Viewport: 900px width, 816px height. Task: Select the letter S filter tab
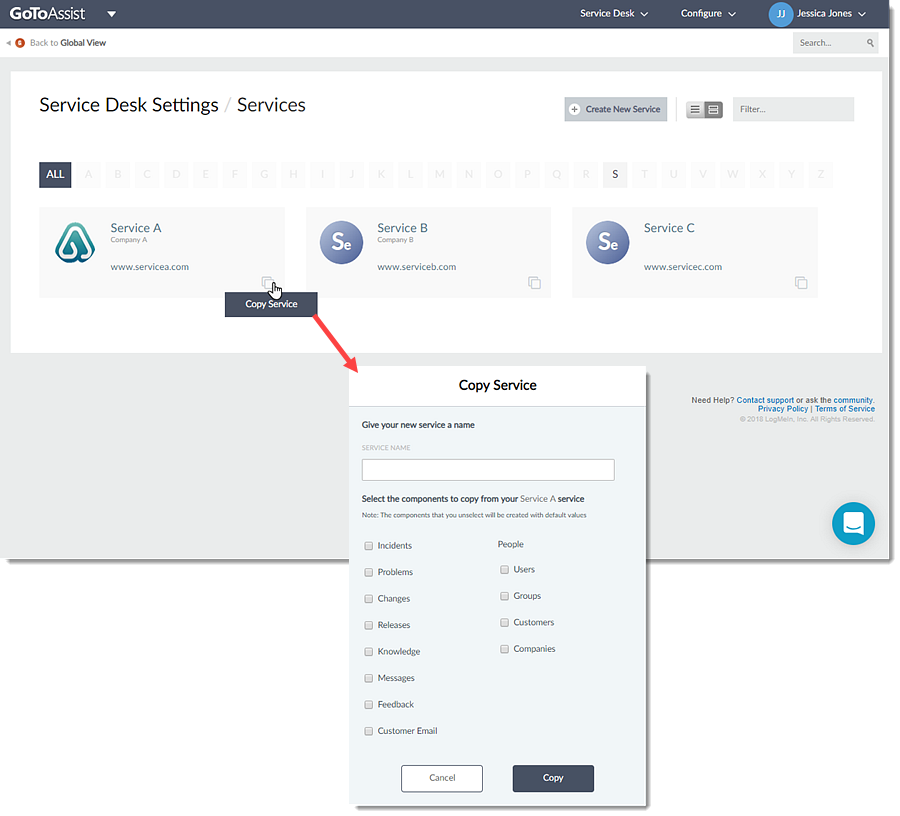click(x=615, y=174)
